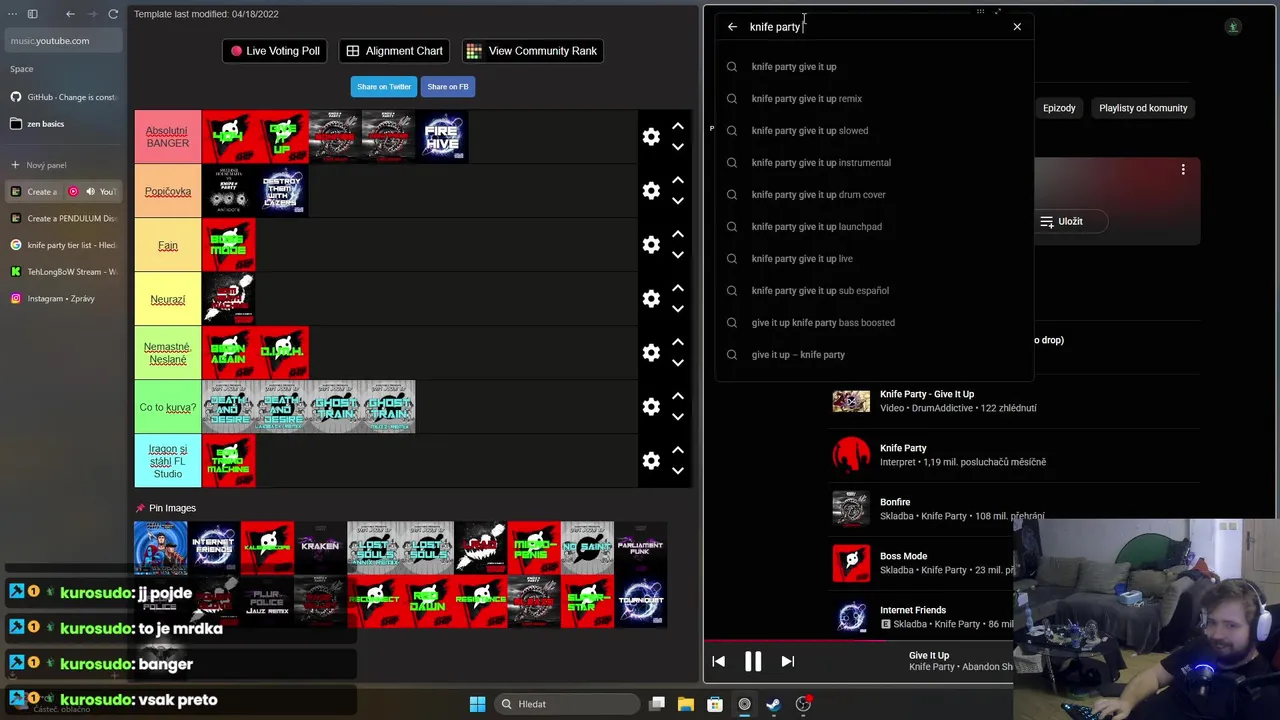Toggle browser sidebar panel icon

click(32, 14)
